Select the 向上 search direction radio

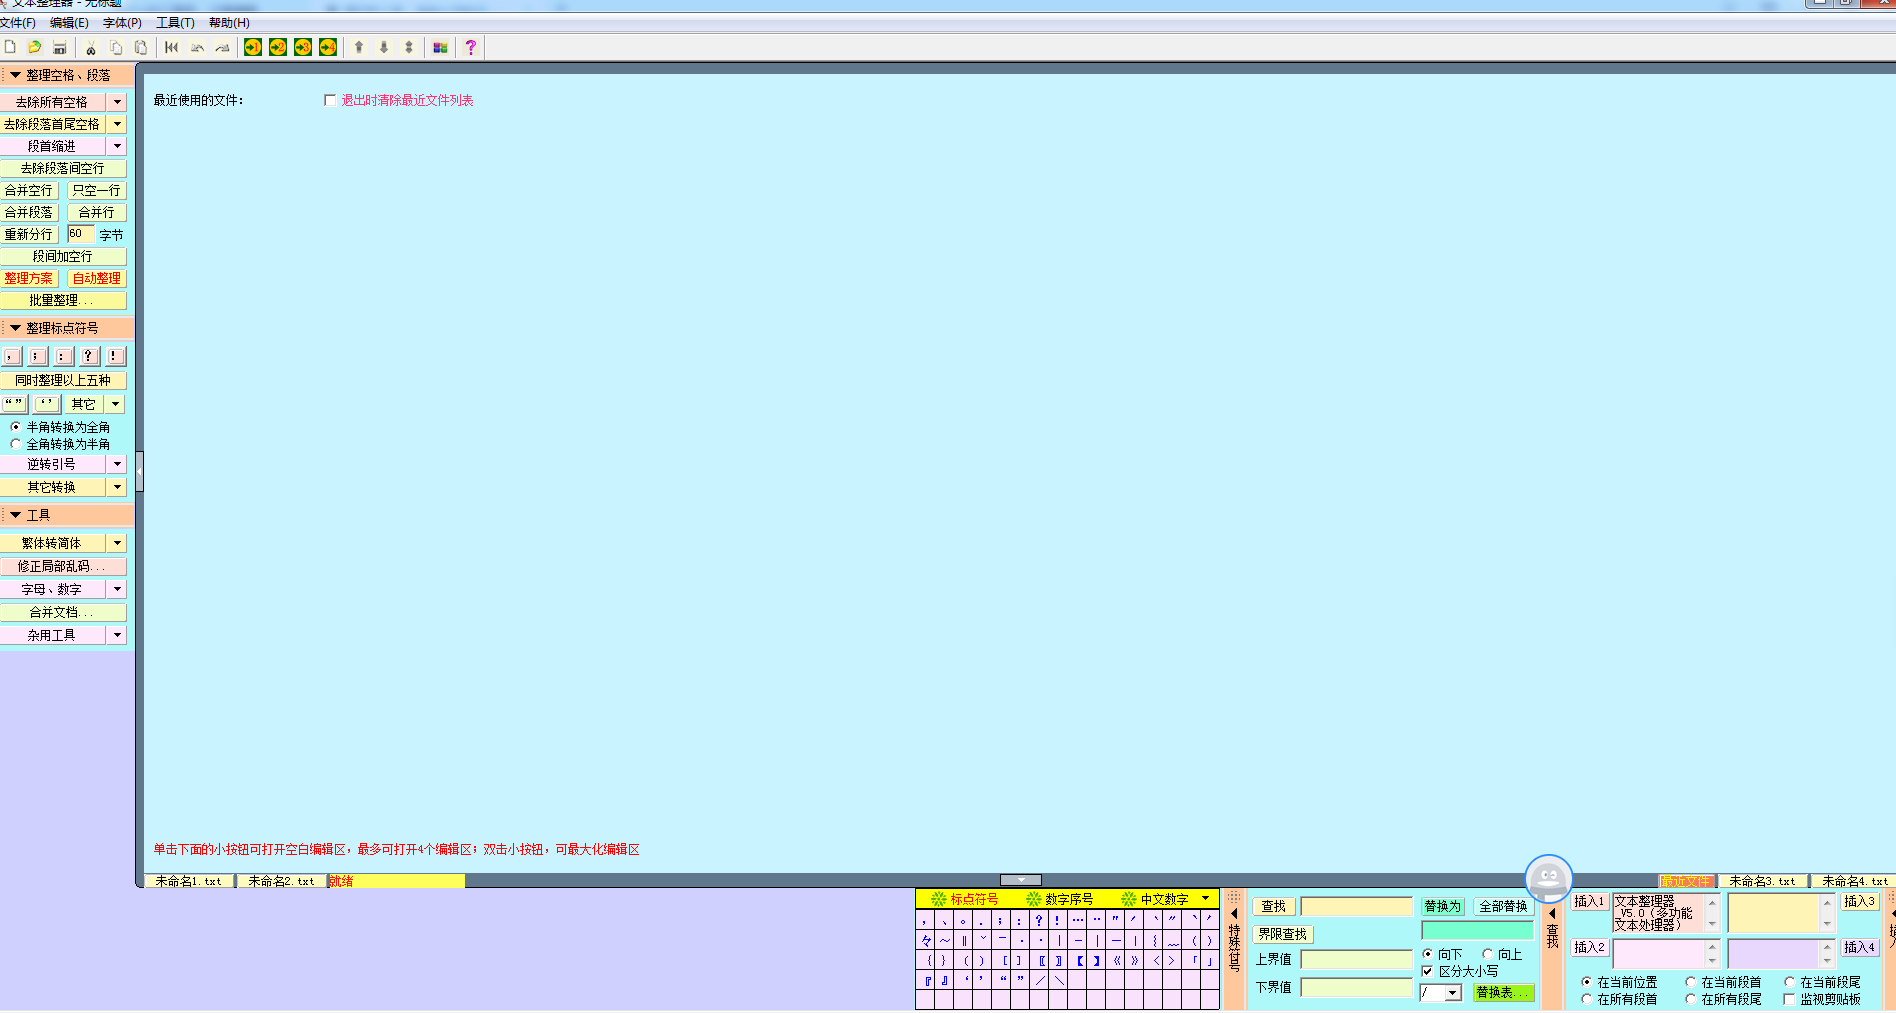pos(1488,954)
